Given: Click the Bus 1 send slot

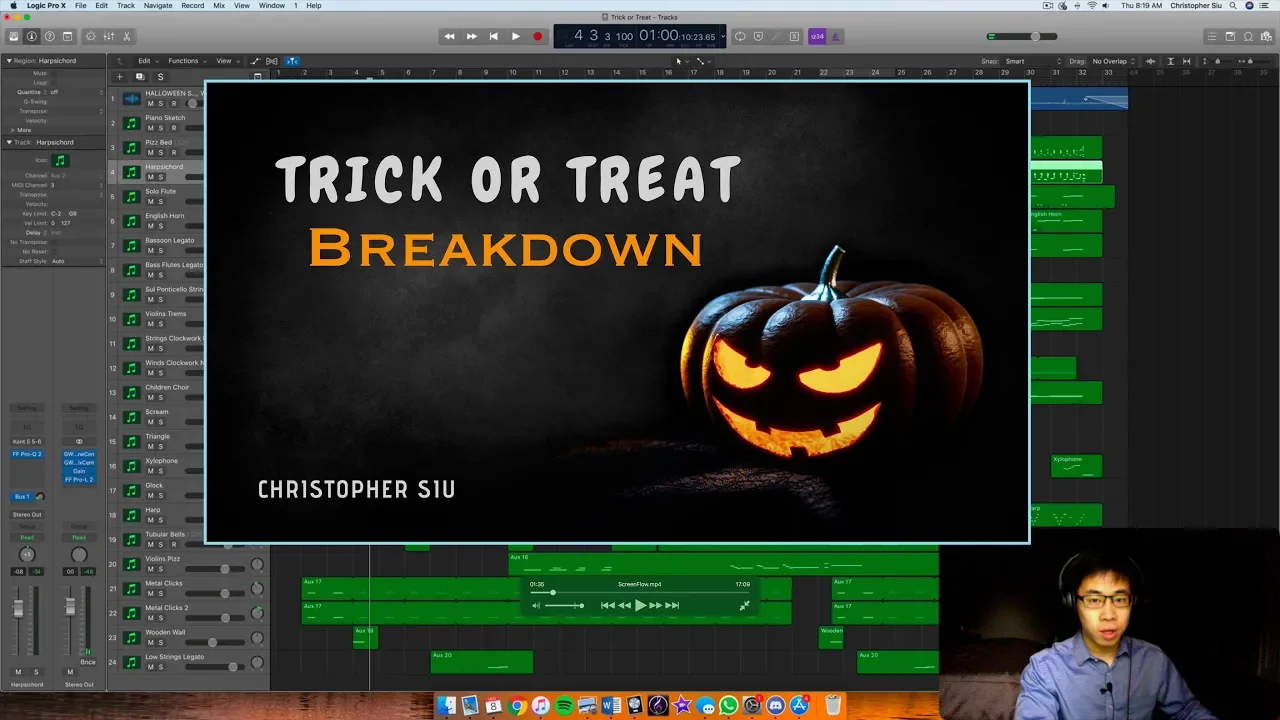Looking at the screenshot, I should [21, 496].
